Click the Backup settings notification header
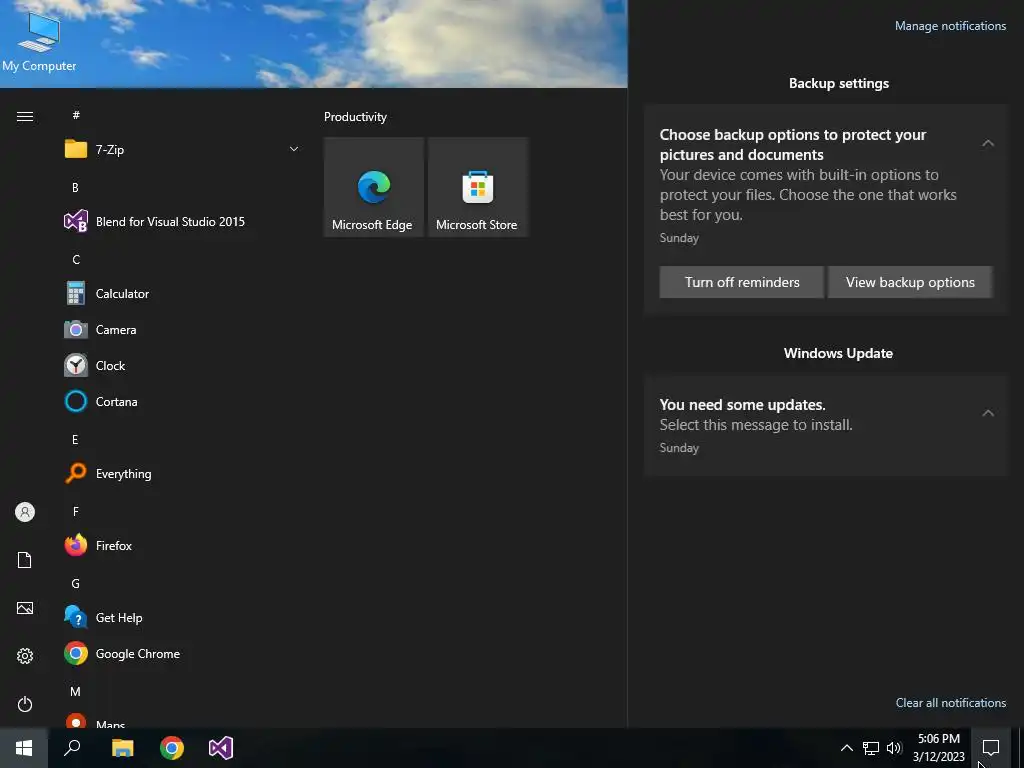This screenshot has height=768, width=1024. click(x=839, y=84)
